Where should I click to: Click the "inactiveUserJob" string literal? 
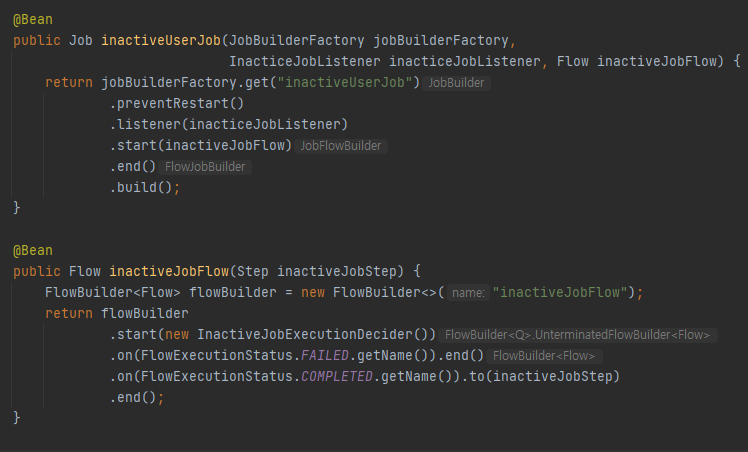point(344,82)
